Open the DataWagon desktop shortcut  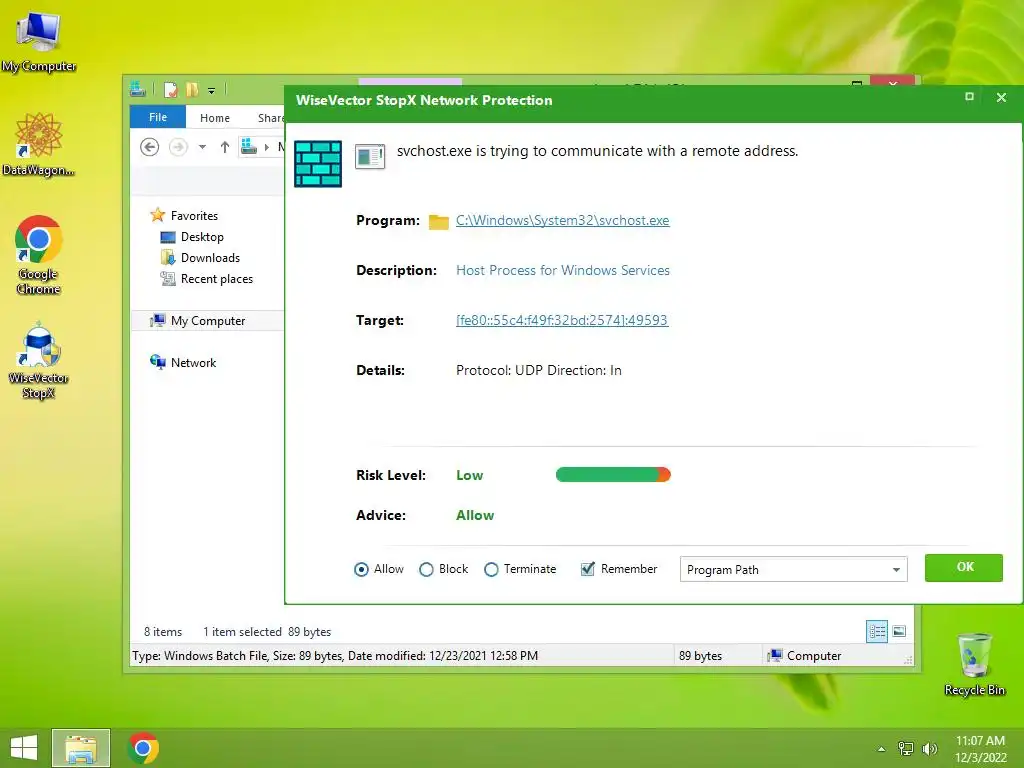point(39,144)
